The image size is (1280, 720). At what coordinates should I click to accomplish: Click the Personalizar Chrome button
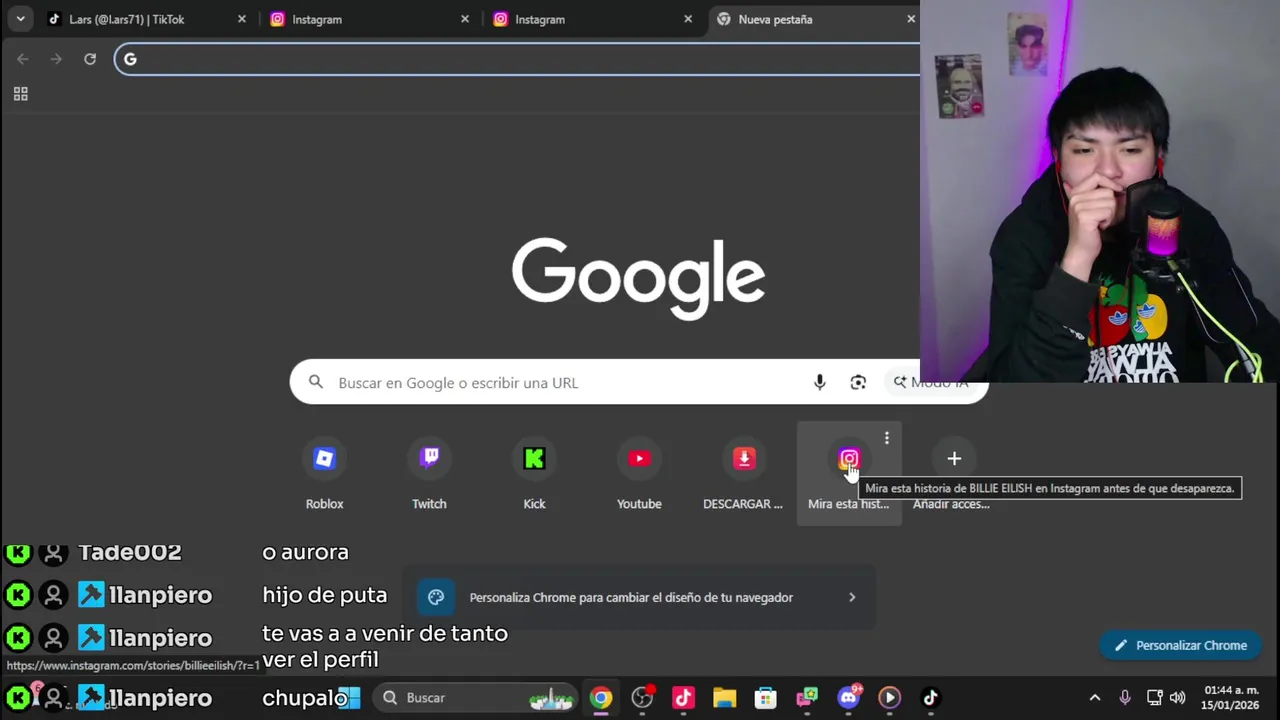[1180, 645]
